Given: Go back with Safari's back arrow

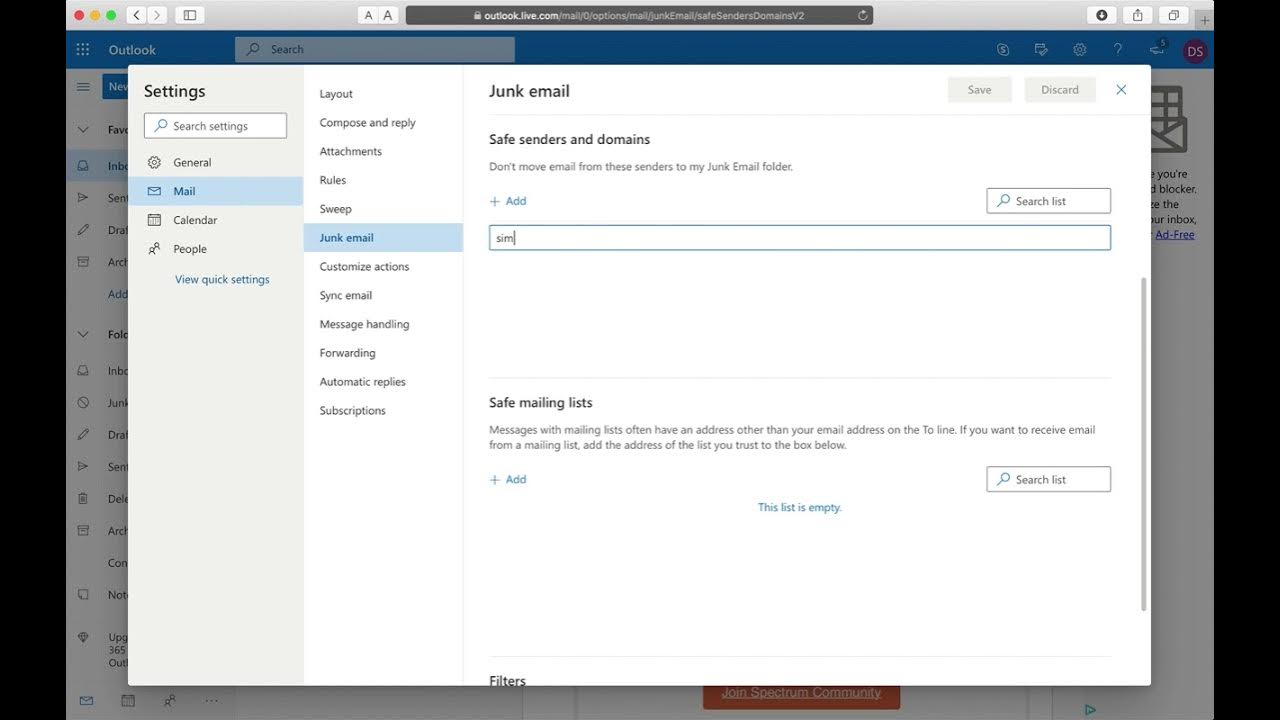Looking at the screenshot, I should 136,15.
